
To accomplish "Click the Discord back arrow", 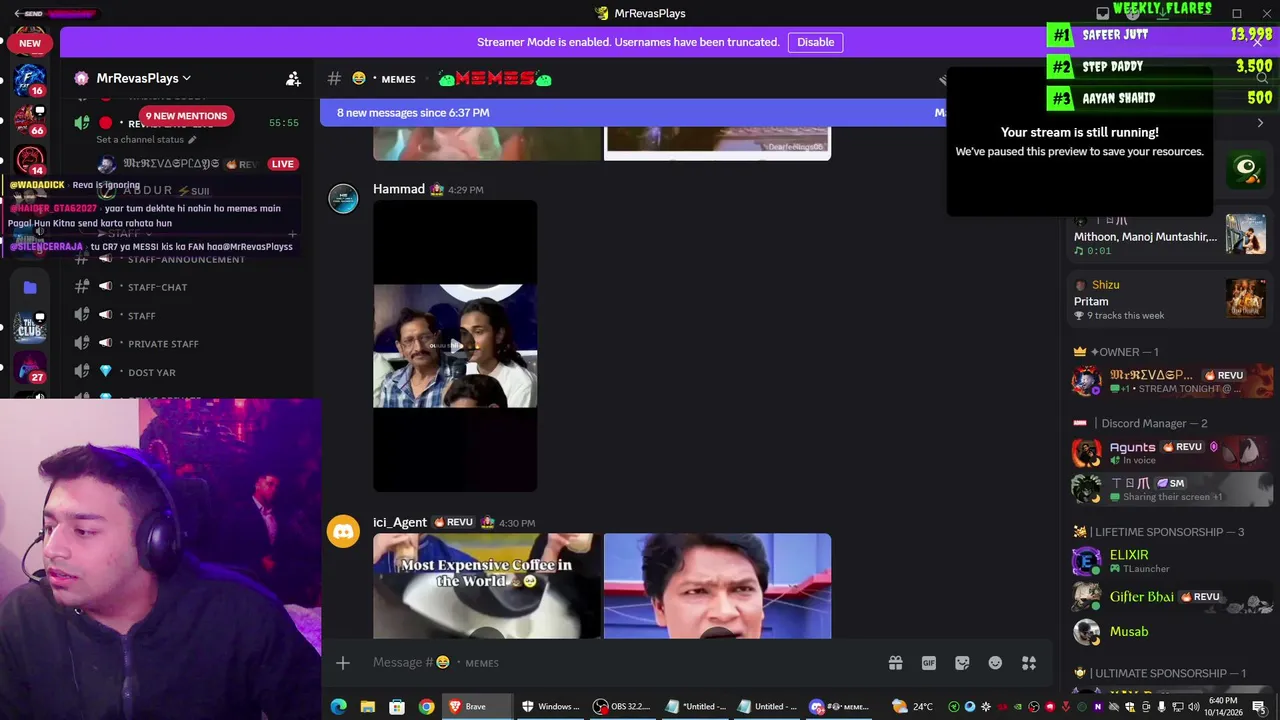I will tap(19, 13).
